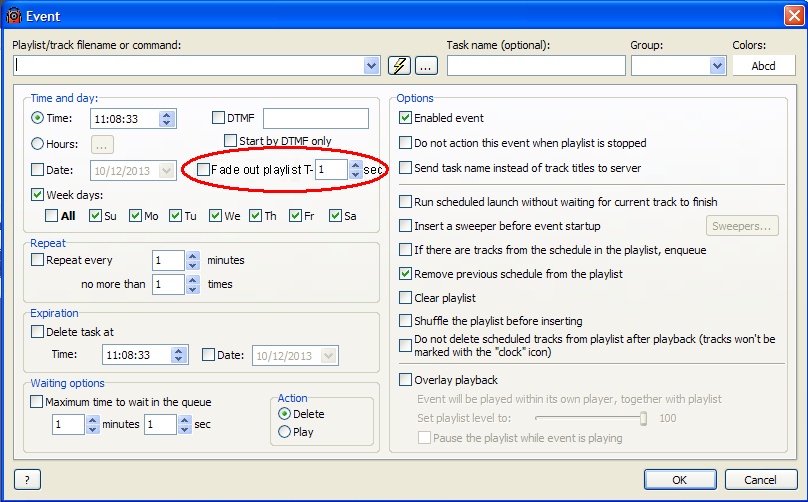
Task: Uncheck the Mo day checkbox
Action: (x=136, y=215)
